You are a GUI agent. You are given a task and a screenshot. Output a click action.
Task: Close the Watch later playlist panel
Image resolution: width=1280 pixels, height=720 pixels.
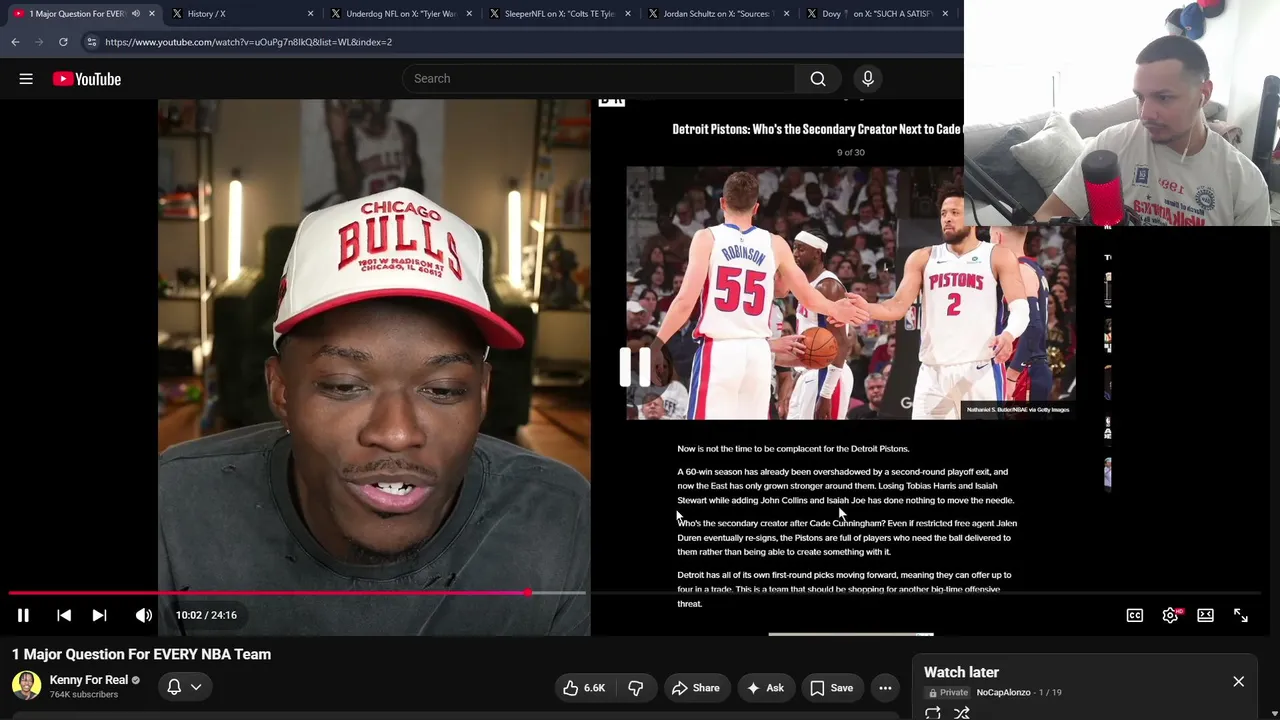(1238, 682)
